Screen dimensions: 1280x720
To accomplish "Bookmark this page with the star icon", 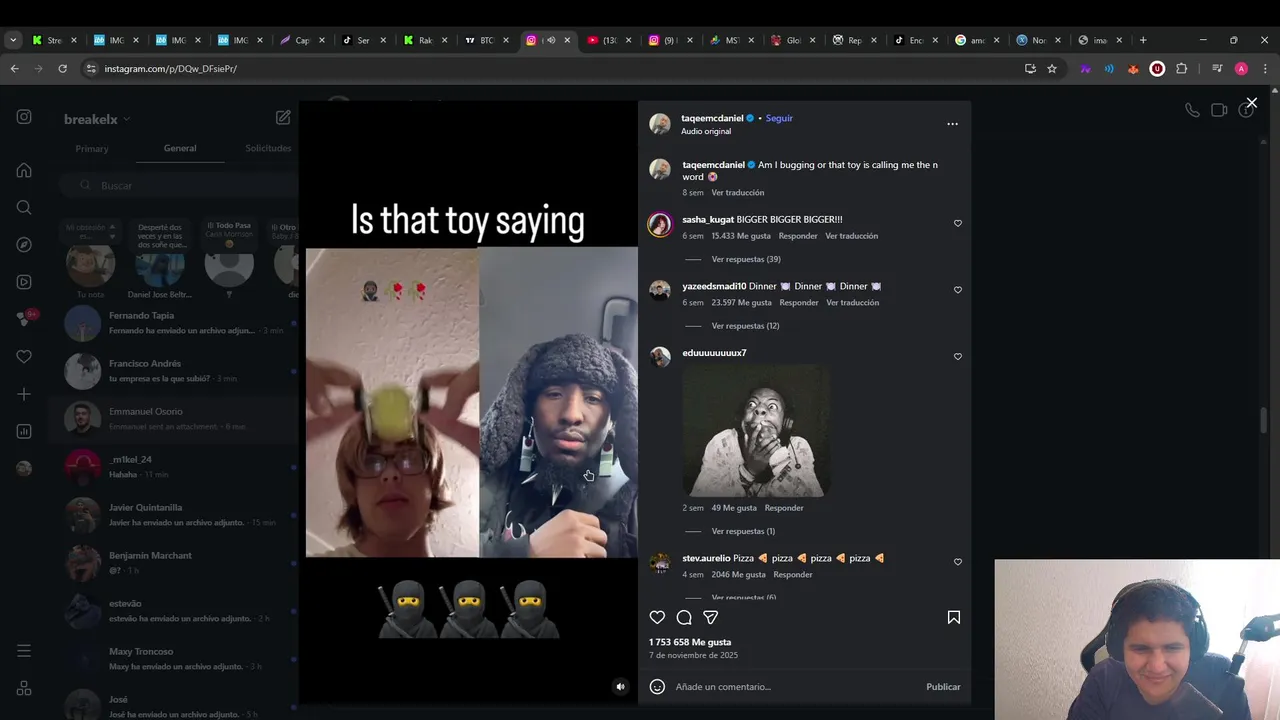I will coord(1052,68).
